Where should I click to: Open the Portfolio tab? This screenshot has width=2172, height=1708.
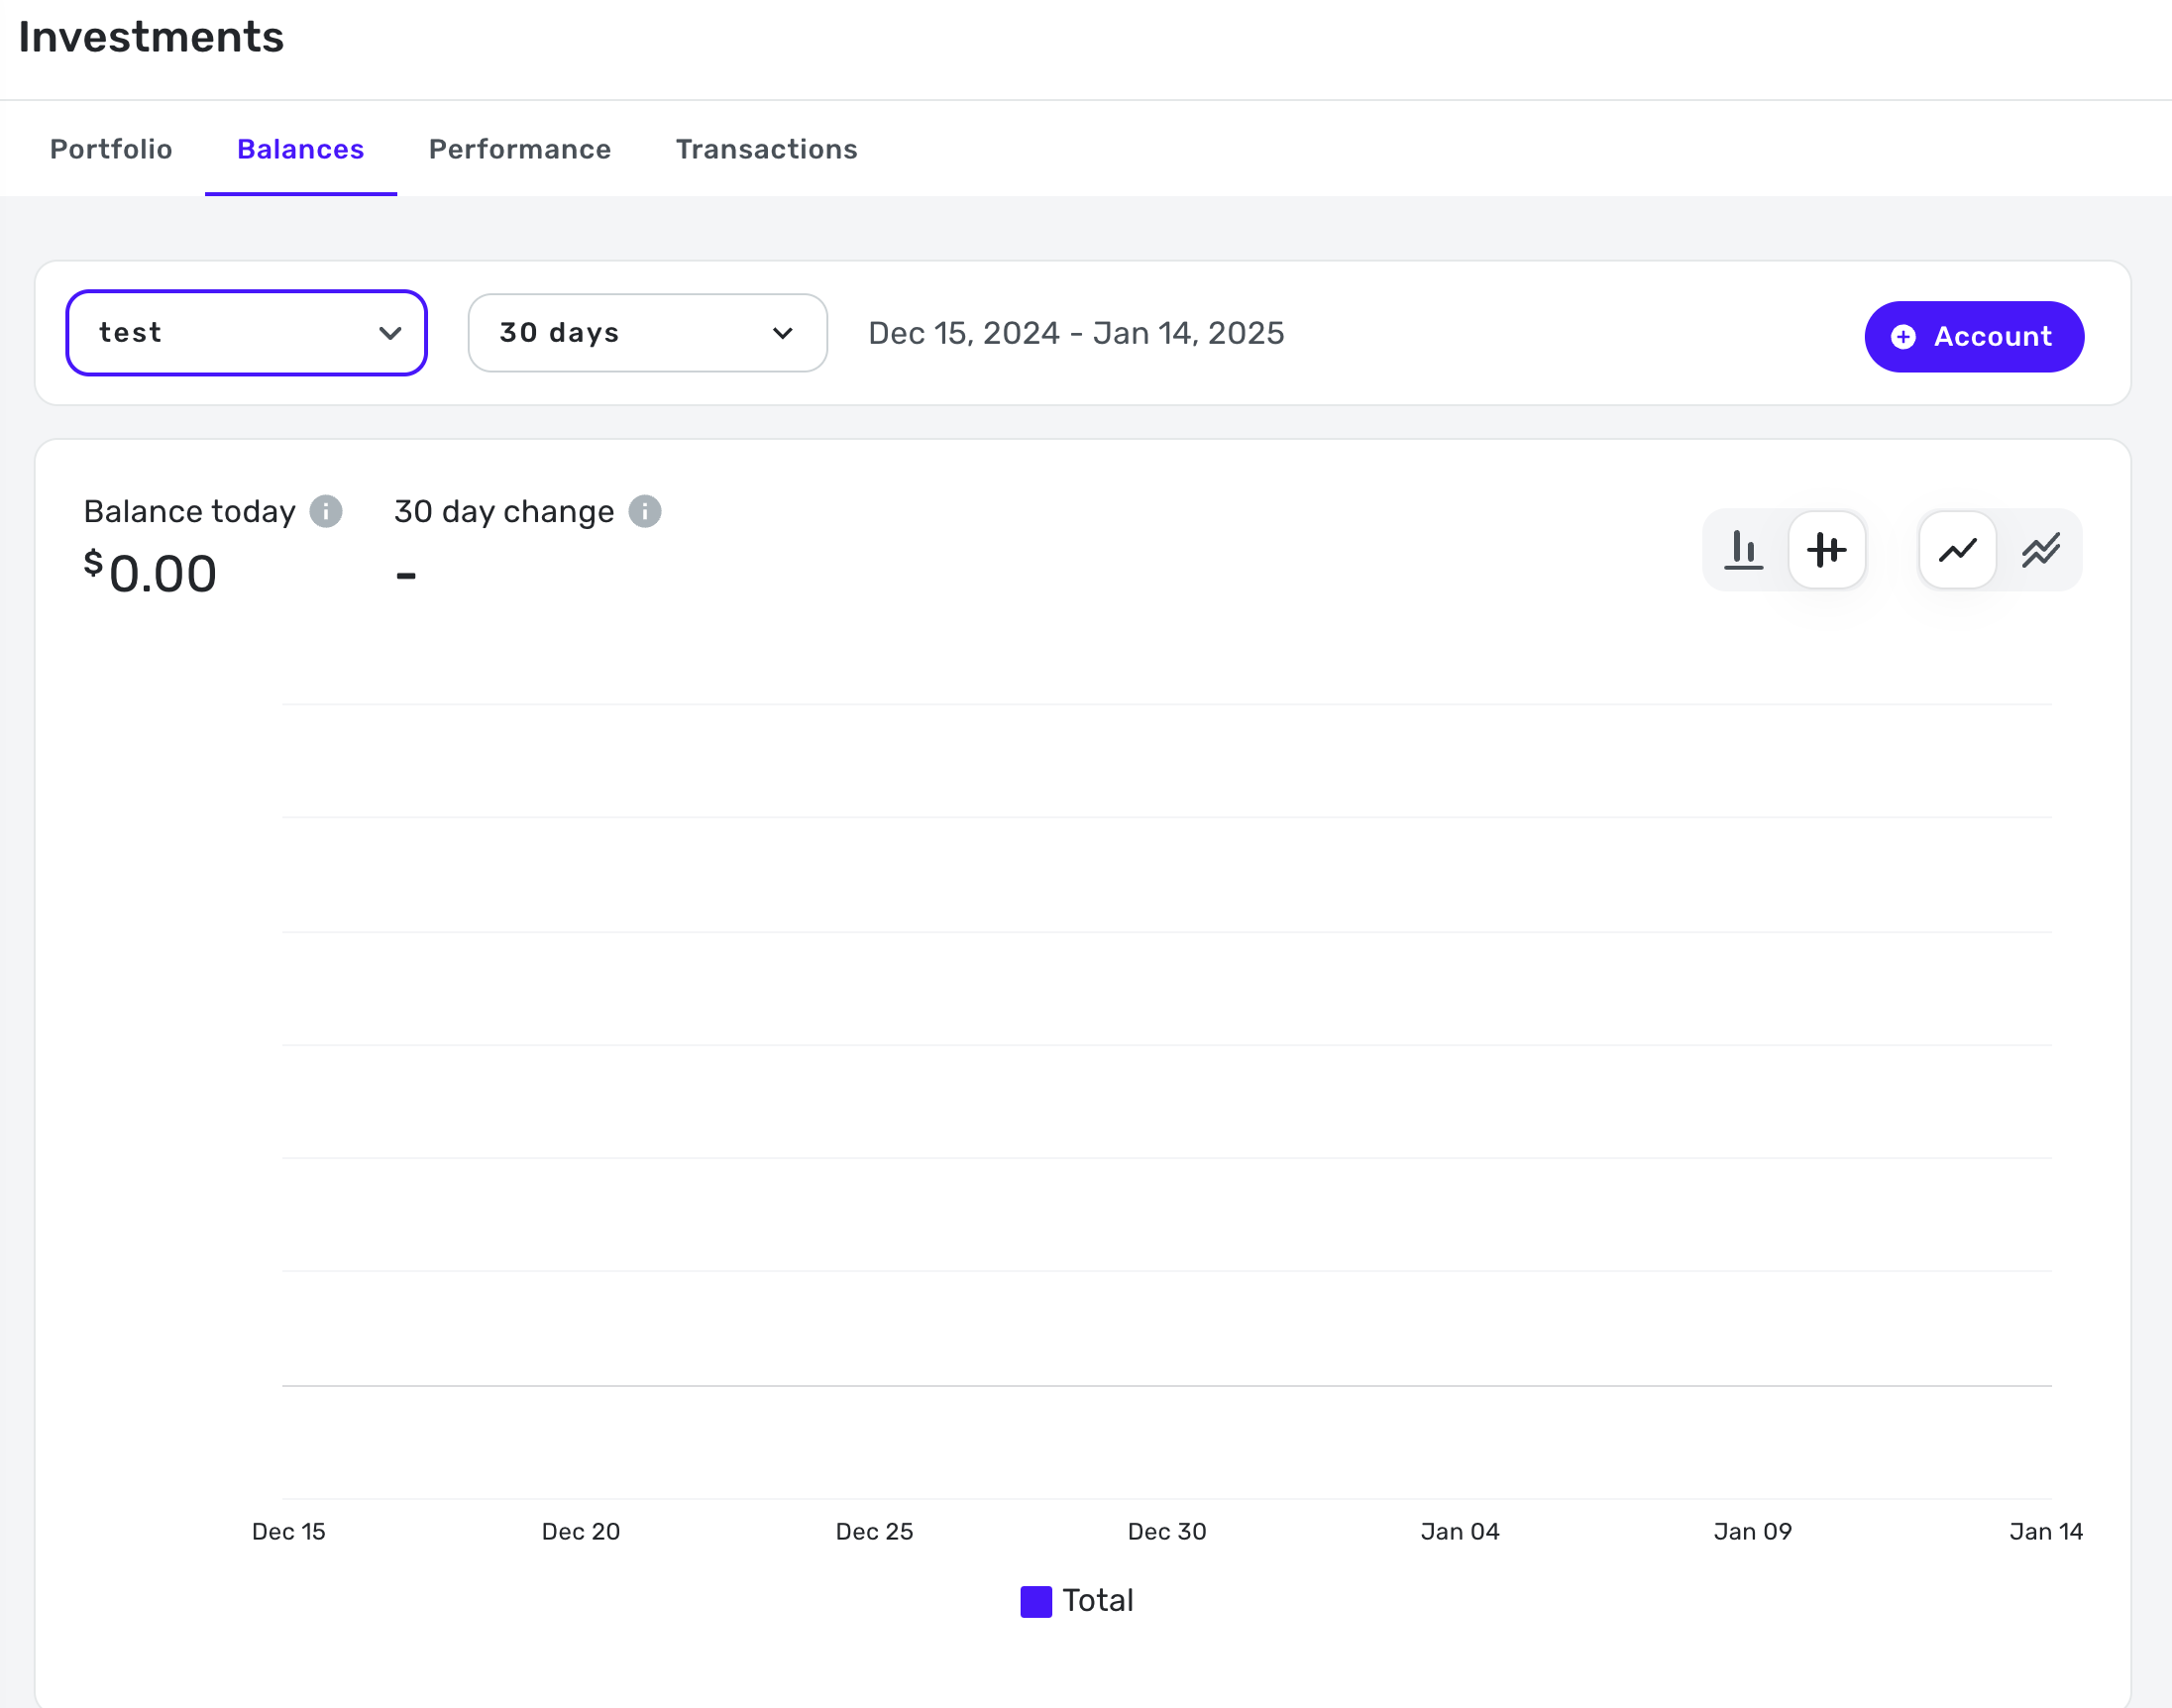tap(111, 149)
